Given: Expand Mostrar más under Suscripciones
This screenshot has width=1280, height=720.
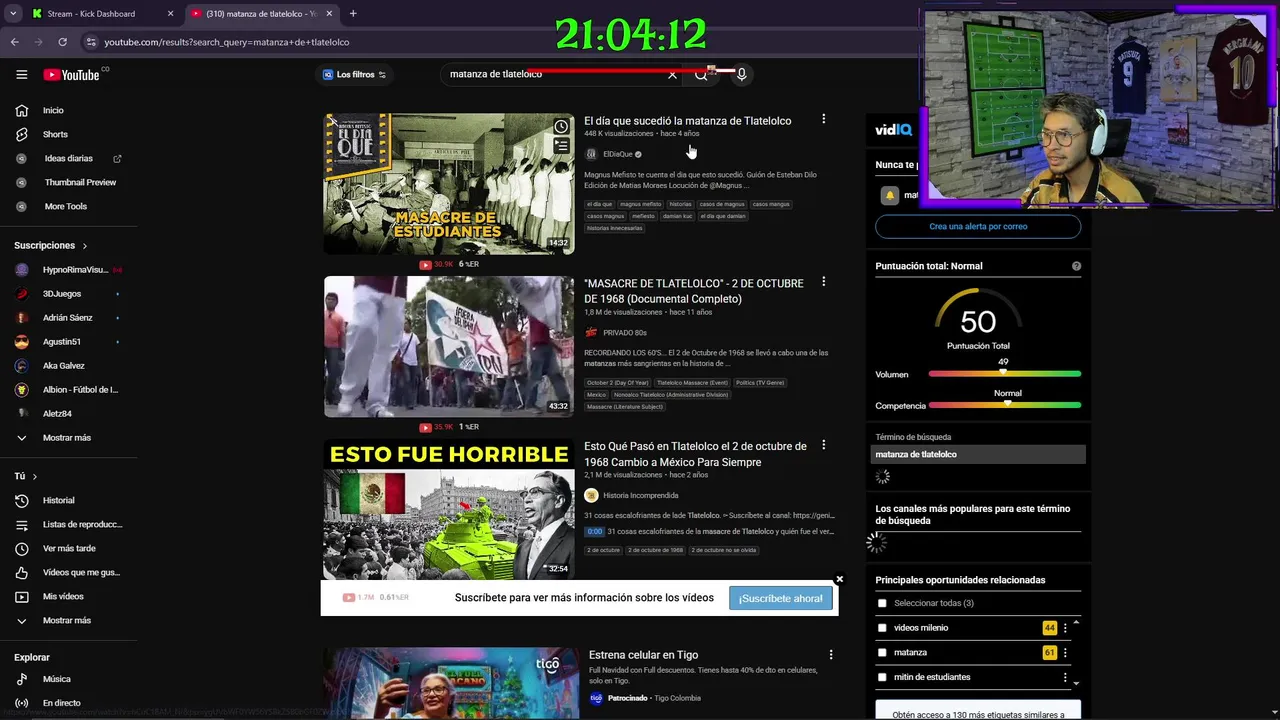Looking at the screenshot, I should [x=66, y=437].
